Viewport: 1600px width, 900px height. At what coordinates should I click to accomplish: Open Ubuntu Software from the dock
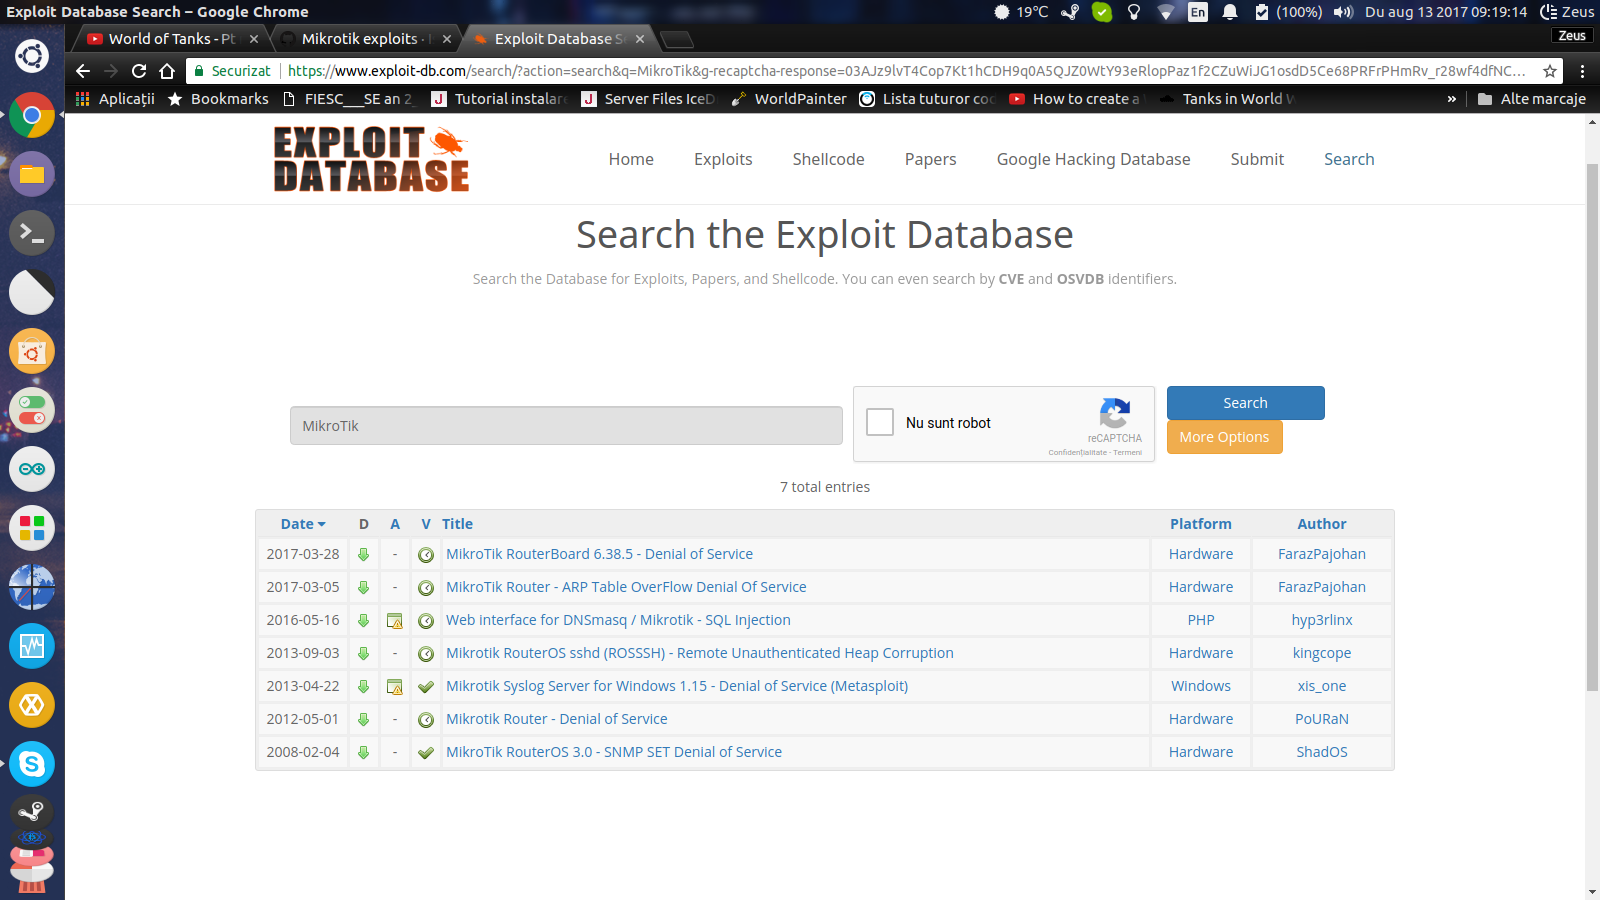coord(32,351)
